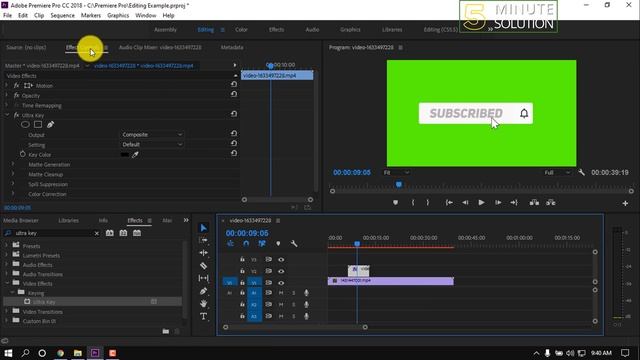640x360 pixels.
Task: Select the purple video clip on V1
Action: 391,281
